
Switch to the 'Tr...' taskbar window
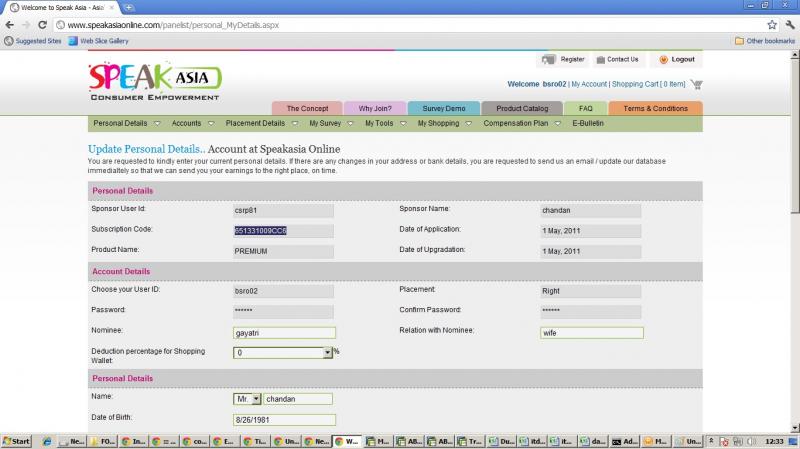(x=469, y=441)
